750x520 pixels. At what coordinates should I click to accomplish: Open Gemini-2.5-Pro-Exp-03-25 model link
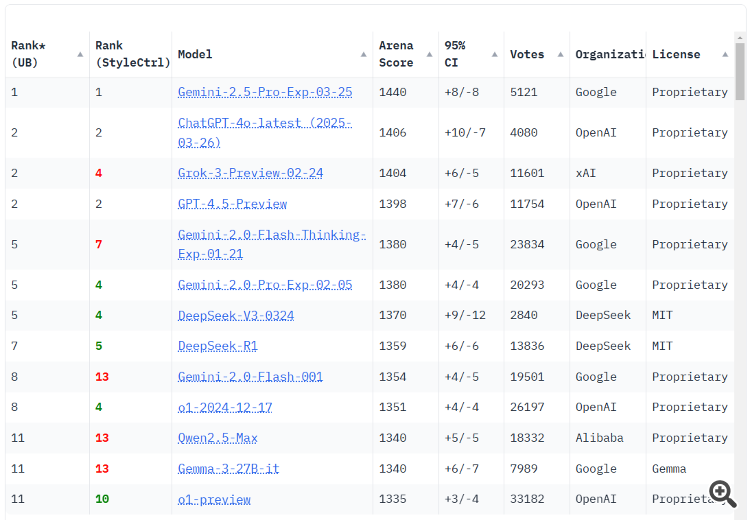pyautogui.click(x=265, y=92)
